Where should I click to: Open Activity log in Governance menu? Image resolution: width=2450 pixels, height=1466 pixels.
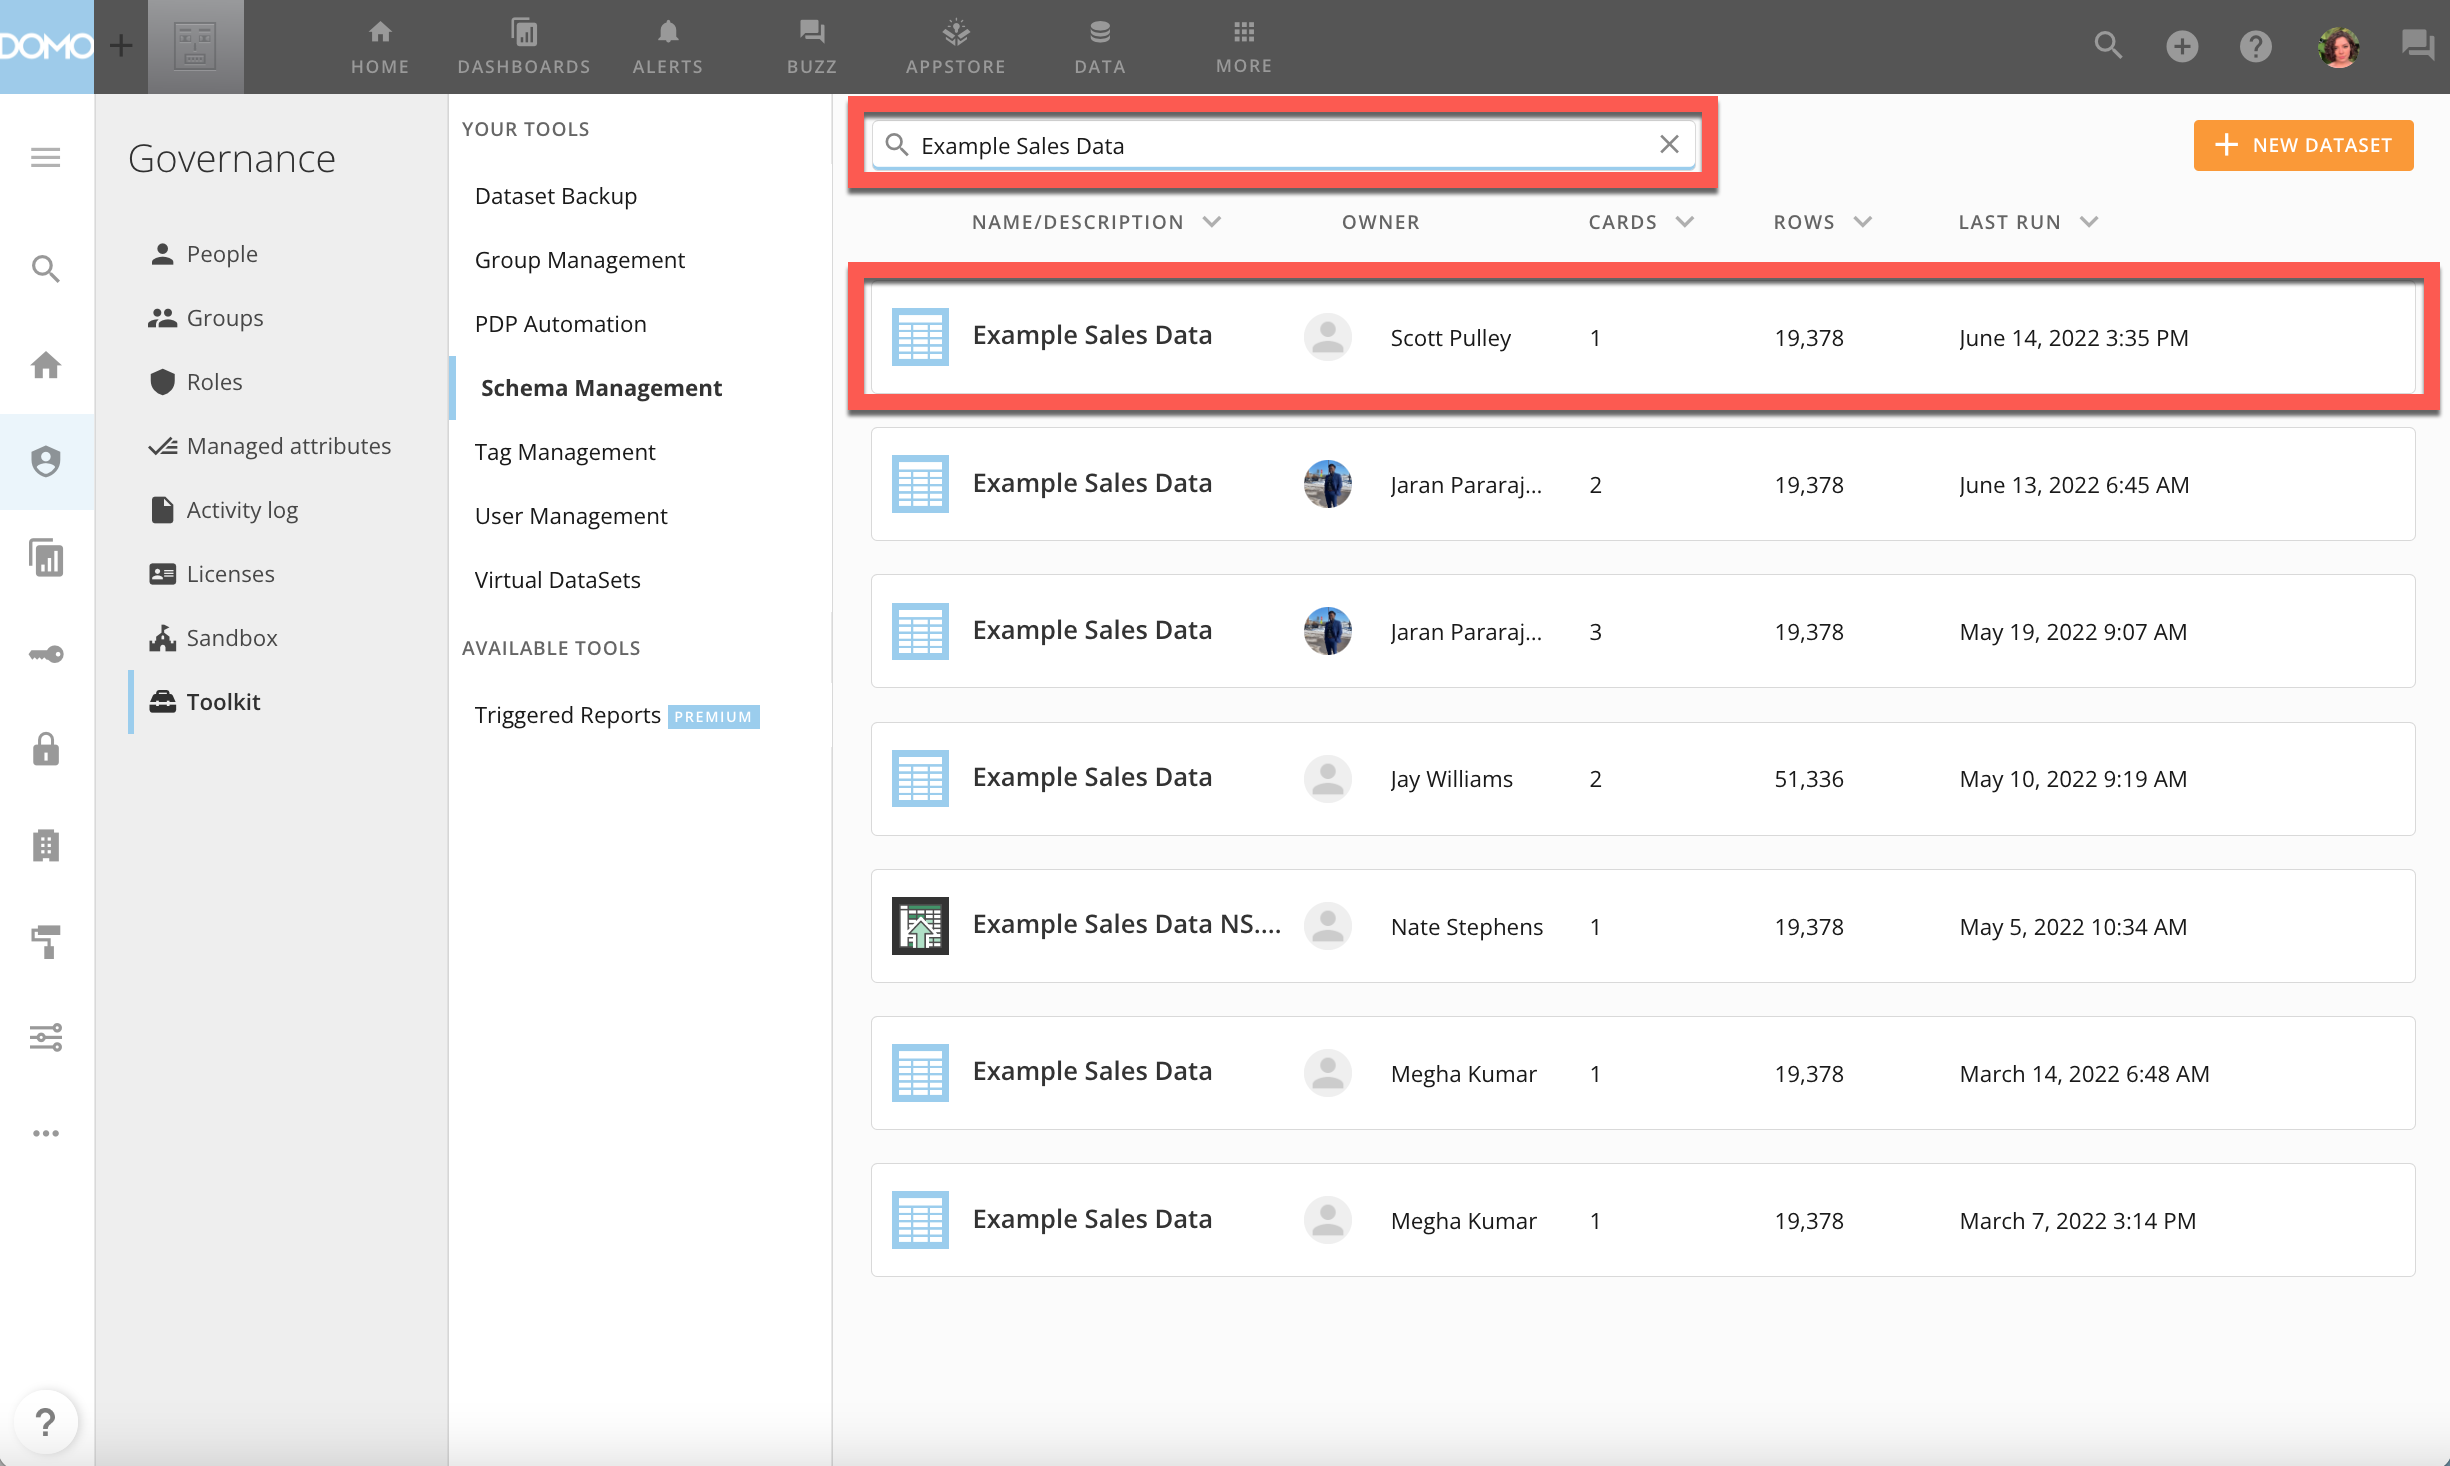point(241,510)
